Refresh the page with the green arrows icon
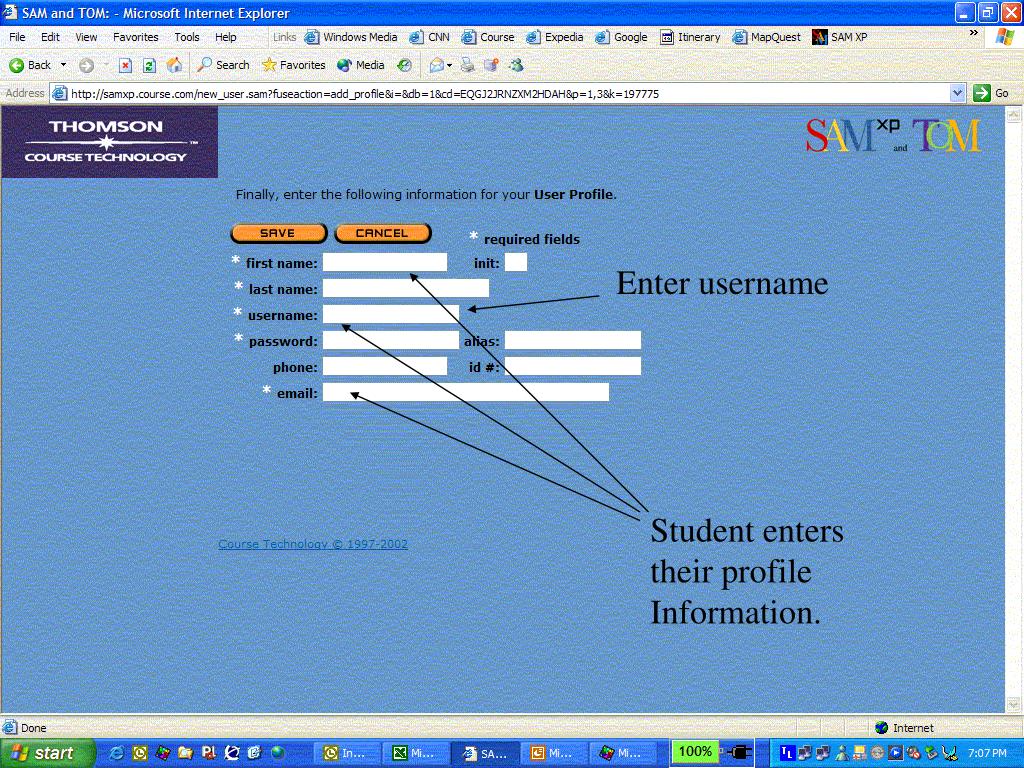Image resolution: width=1024 pixels, height=768 pixels. tap(149, 65)
